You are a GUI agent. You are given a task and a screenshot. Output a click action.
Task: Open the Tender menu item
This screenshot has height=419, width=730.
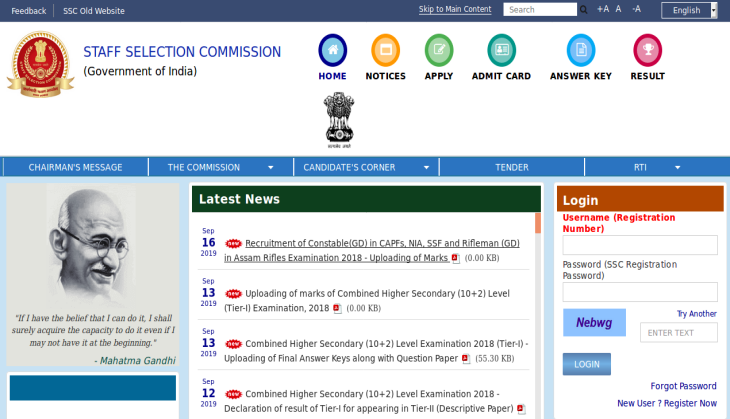point(512,167)
